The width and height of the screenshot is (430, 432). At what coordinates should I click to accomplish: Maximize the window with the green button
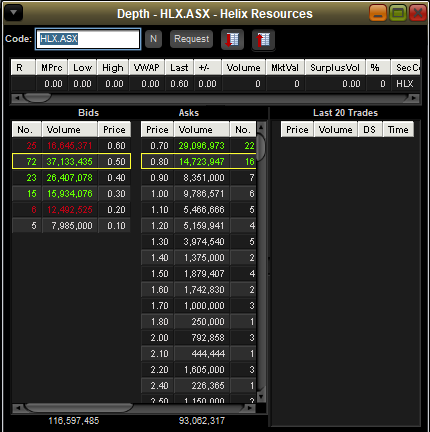398,13
